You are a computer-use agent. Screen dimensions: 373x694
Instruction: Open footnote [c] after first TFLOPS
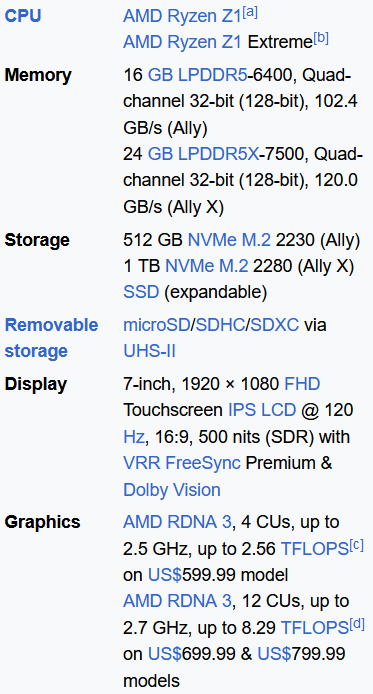(x=356, y=545)
